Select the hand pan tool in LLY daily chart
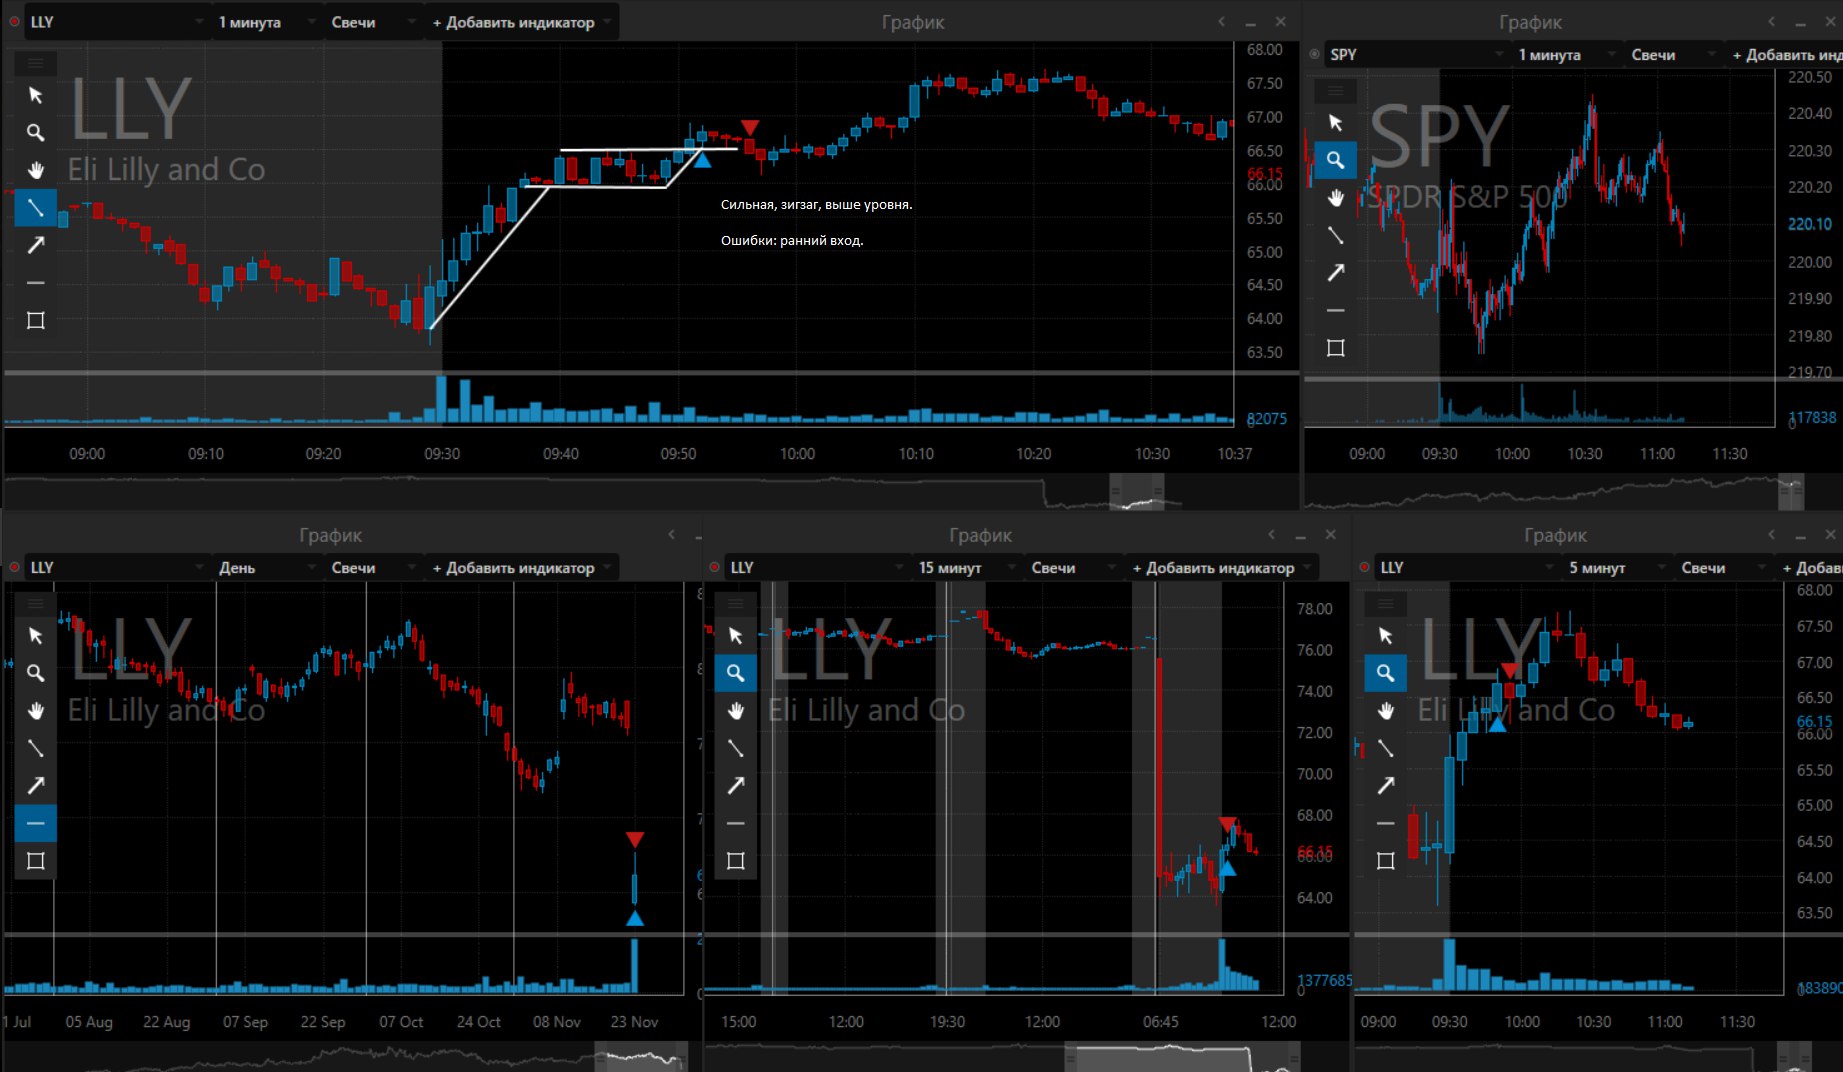 [x=35, y=711]
